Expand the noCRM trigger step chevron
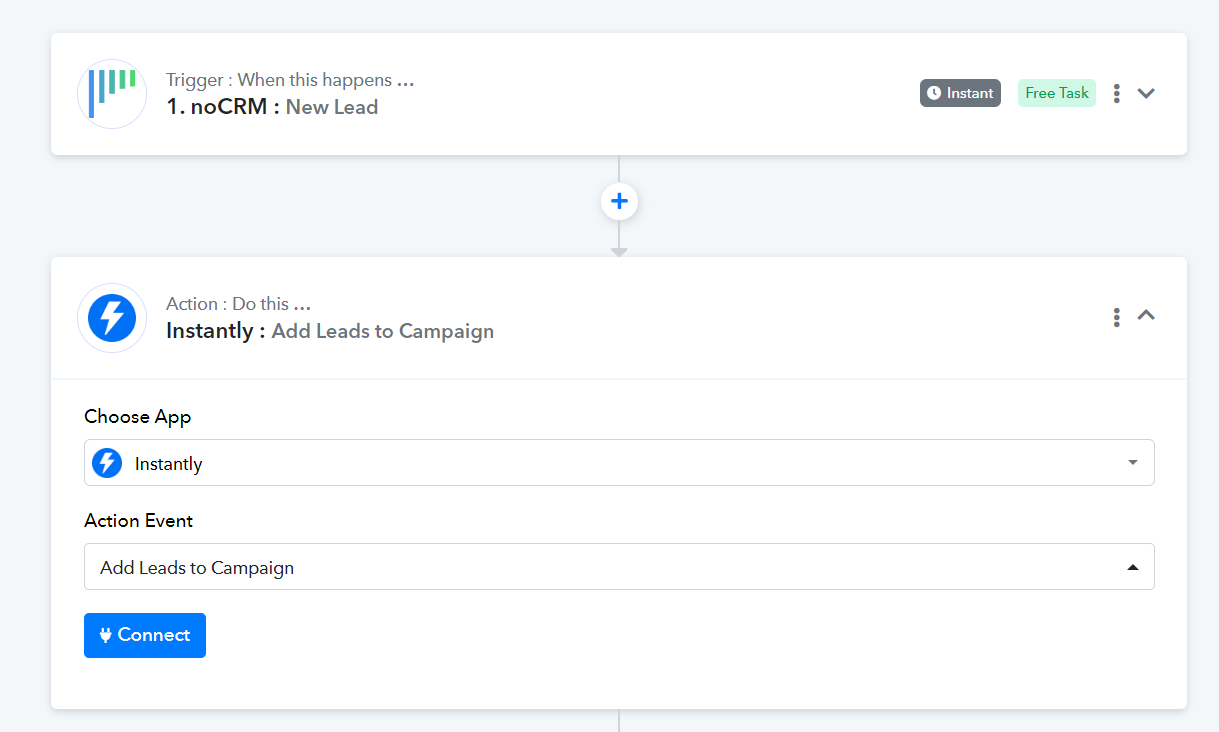Screen dimensions: 1219x732 point(1146,93)
